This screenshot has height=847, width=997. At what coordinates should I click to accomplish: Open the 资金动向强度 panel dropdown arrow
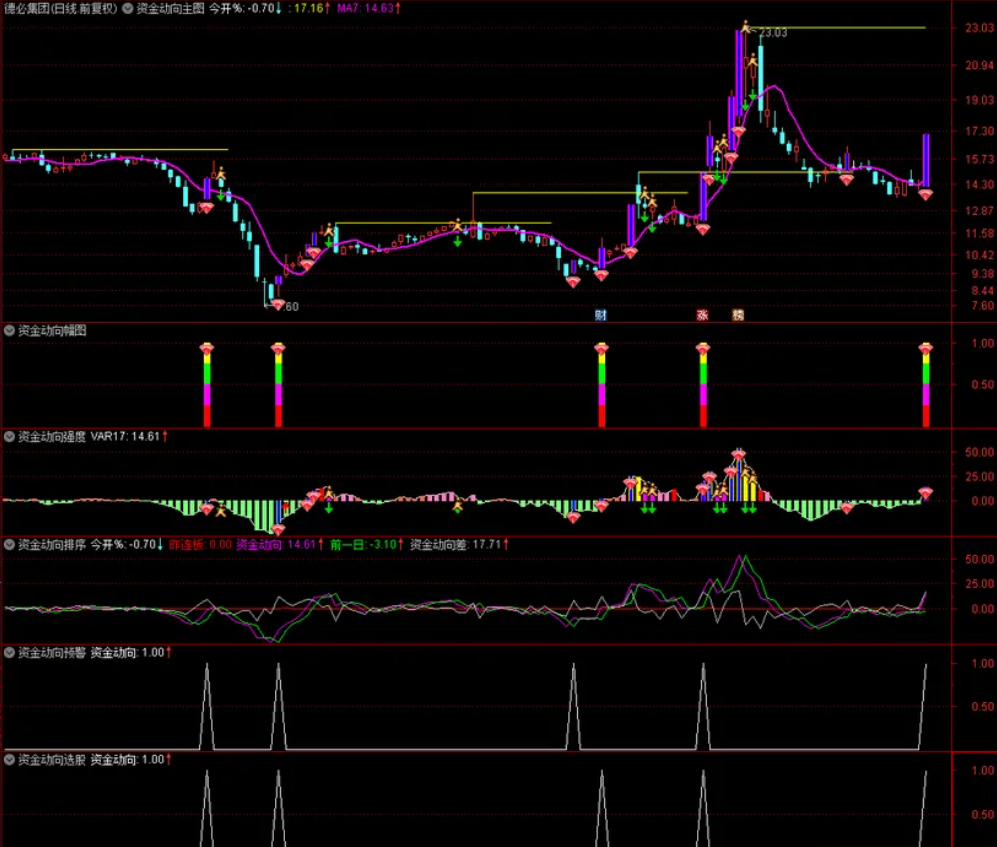tap(10, 437)
